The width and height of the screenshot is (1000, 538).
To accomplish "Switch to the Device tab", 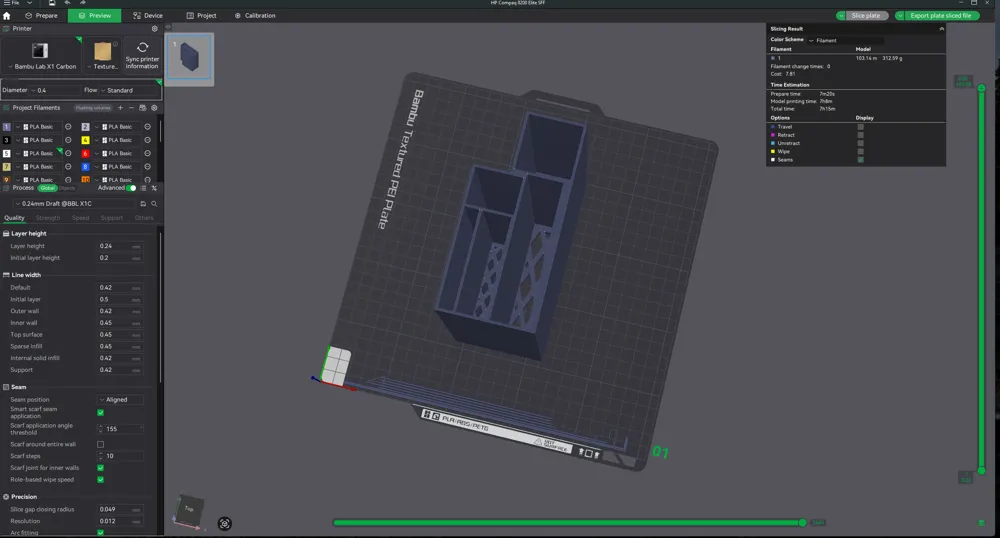I will tap(147, 15).
